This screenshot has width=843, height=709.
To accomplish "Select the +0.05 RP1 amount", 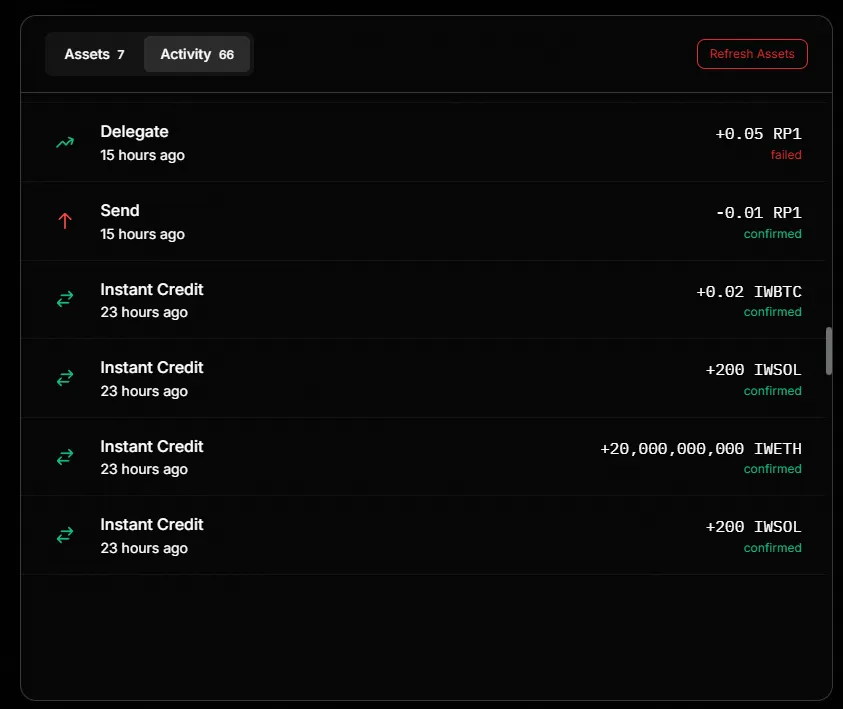I will click(758, 133).
